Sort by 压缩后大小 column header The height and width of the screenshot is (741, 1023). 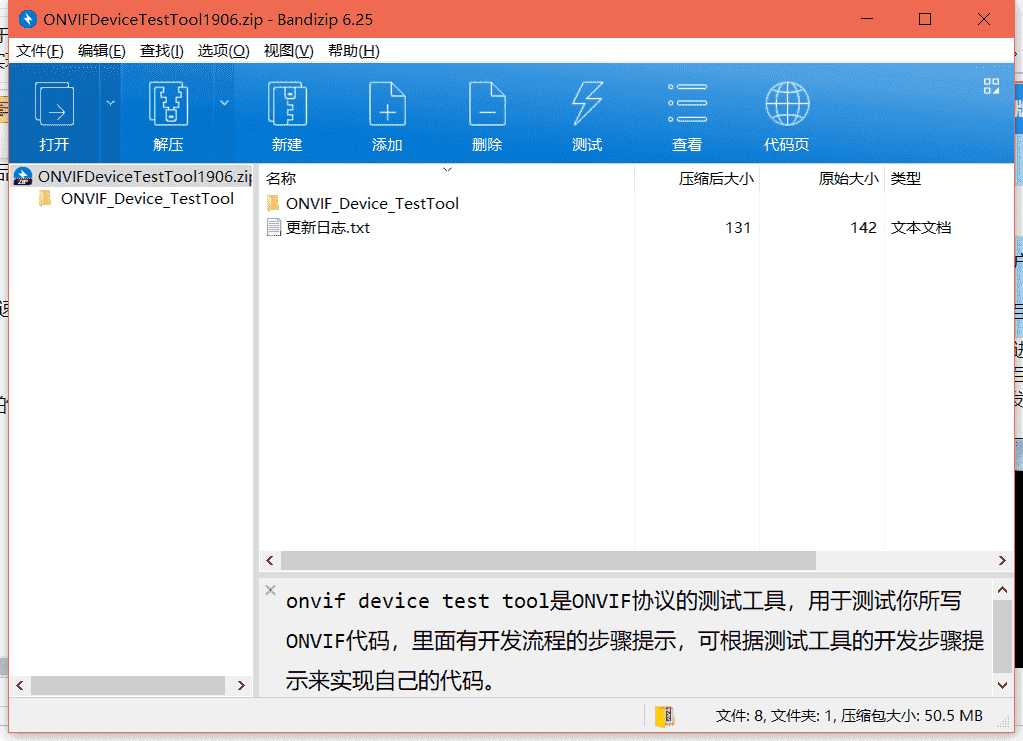click(716, 178)
